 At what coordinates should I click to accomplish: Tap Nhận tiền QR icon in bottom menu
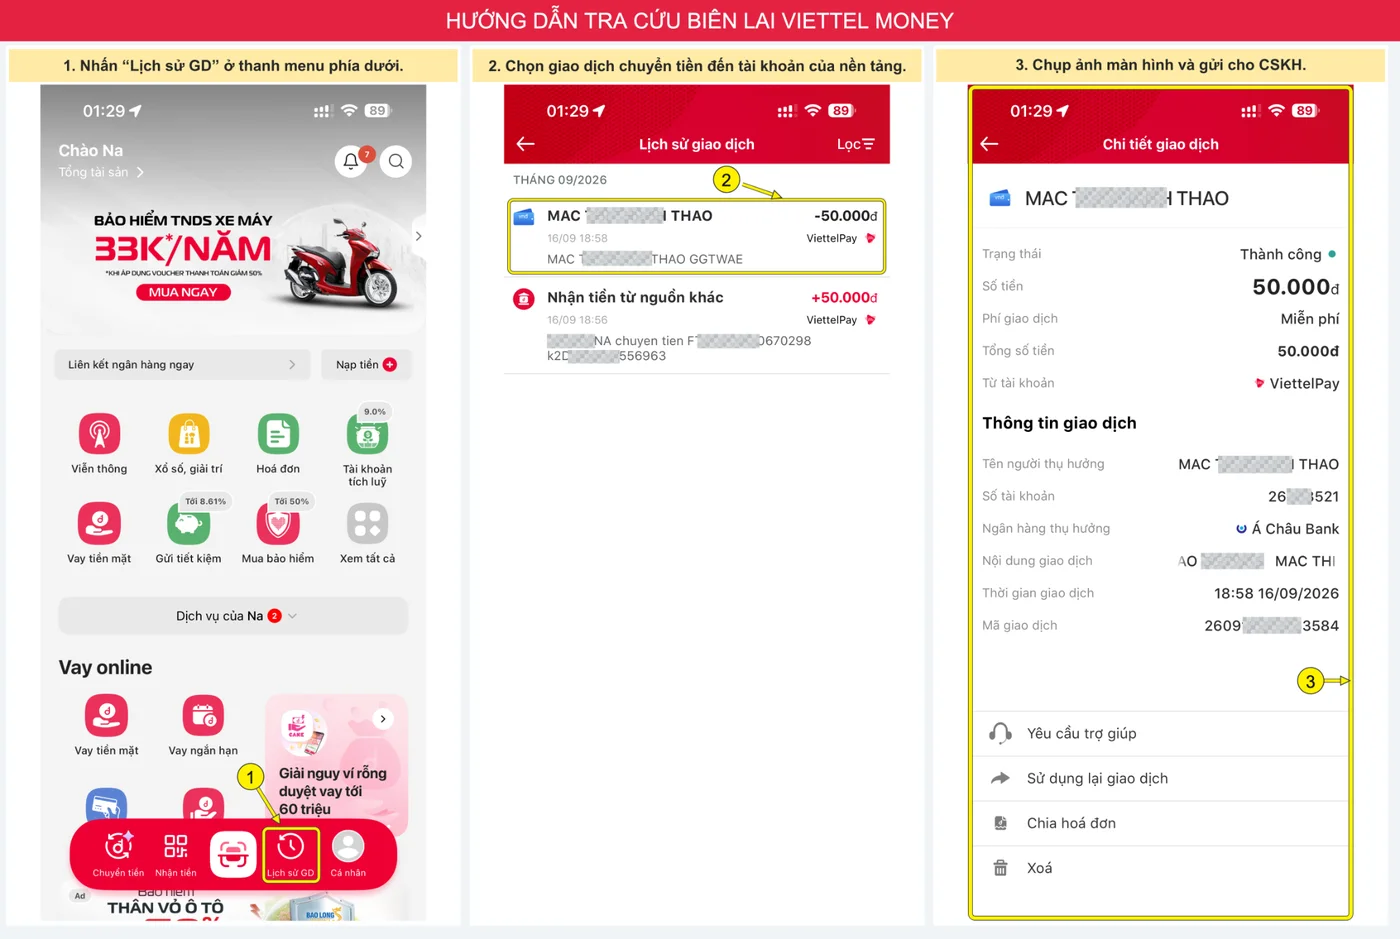pos(176,855)
